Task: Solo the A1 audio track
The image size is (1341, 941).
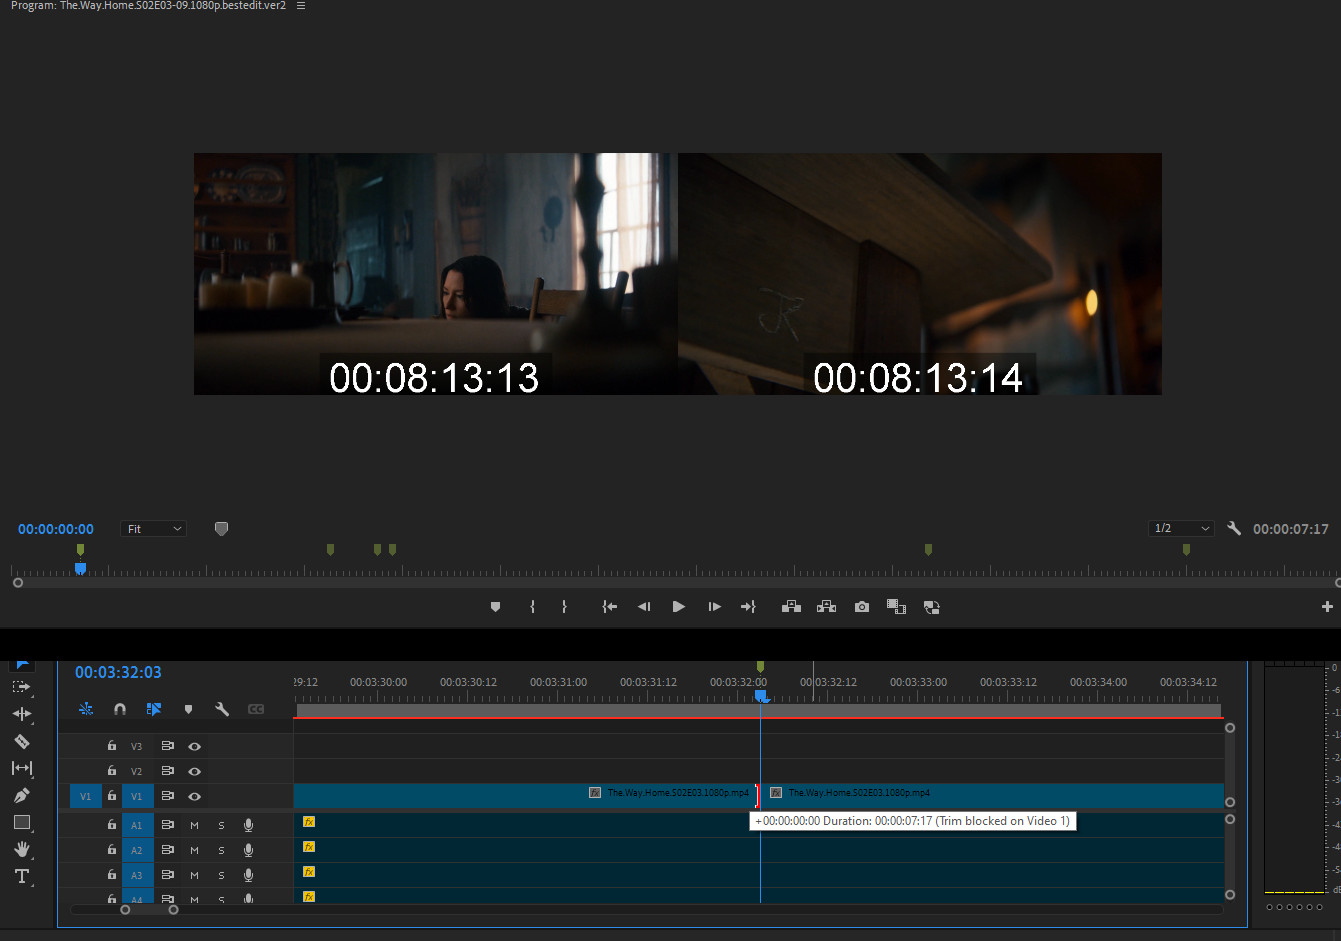Action: click(x=221, y=825)
